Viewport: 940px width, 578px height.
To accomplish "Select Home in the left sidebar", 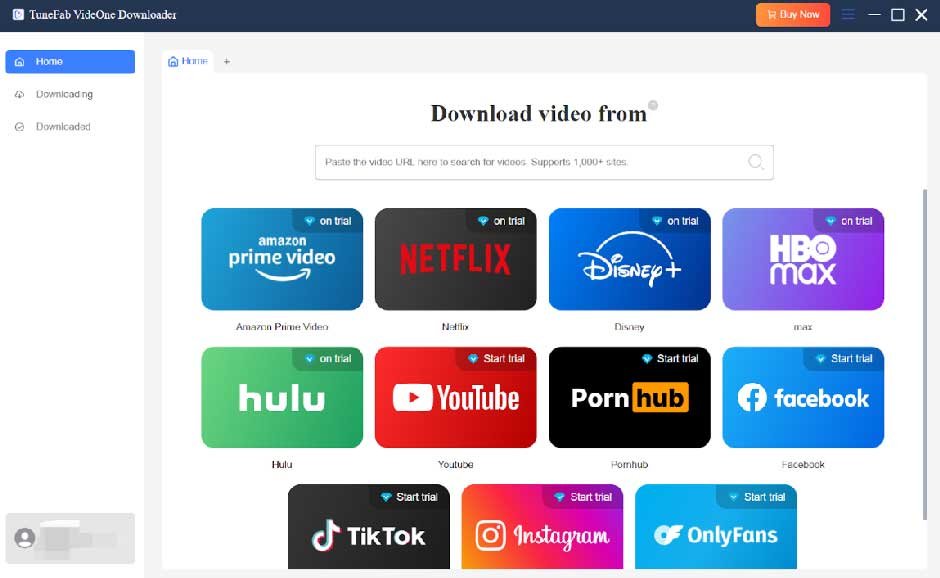I will click(70, 61).
